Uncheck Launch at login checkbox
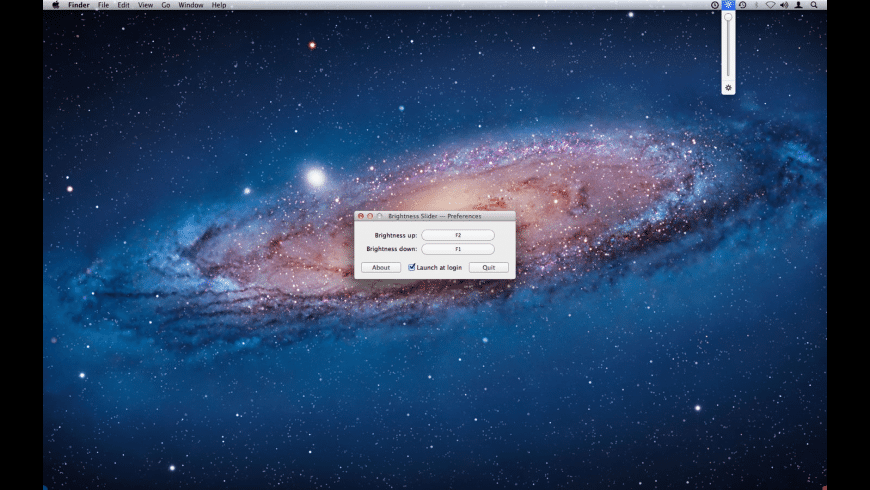The height and width of the screenshot is (490, 870). point(412,267)
